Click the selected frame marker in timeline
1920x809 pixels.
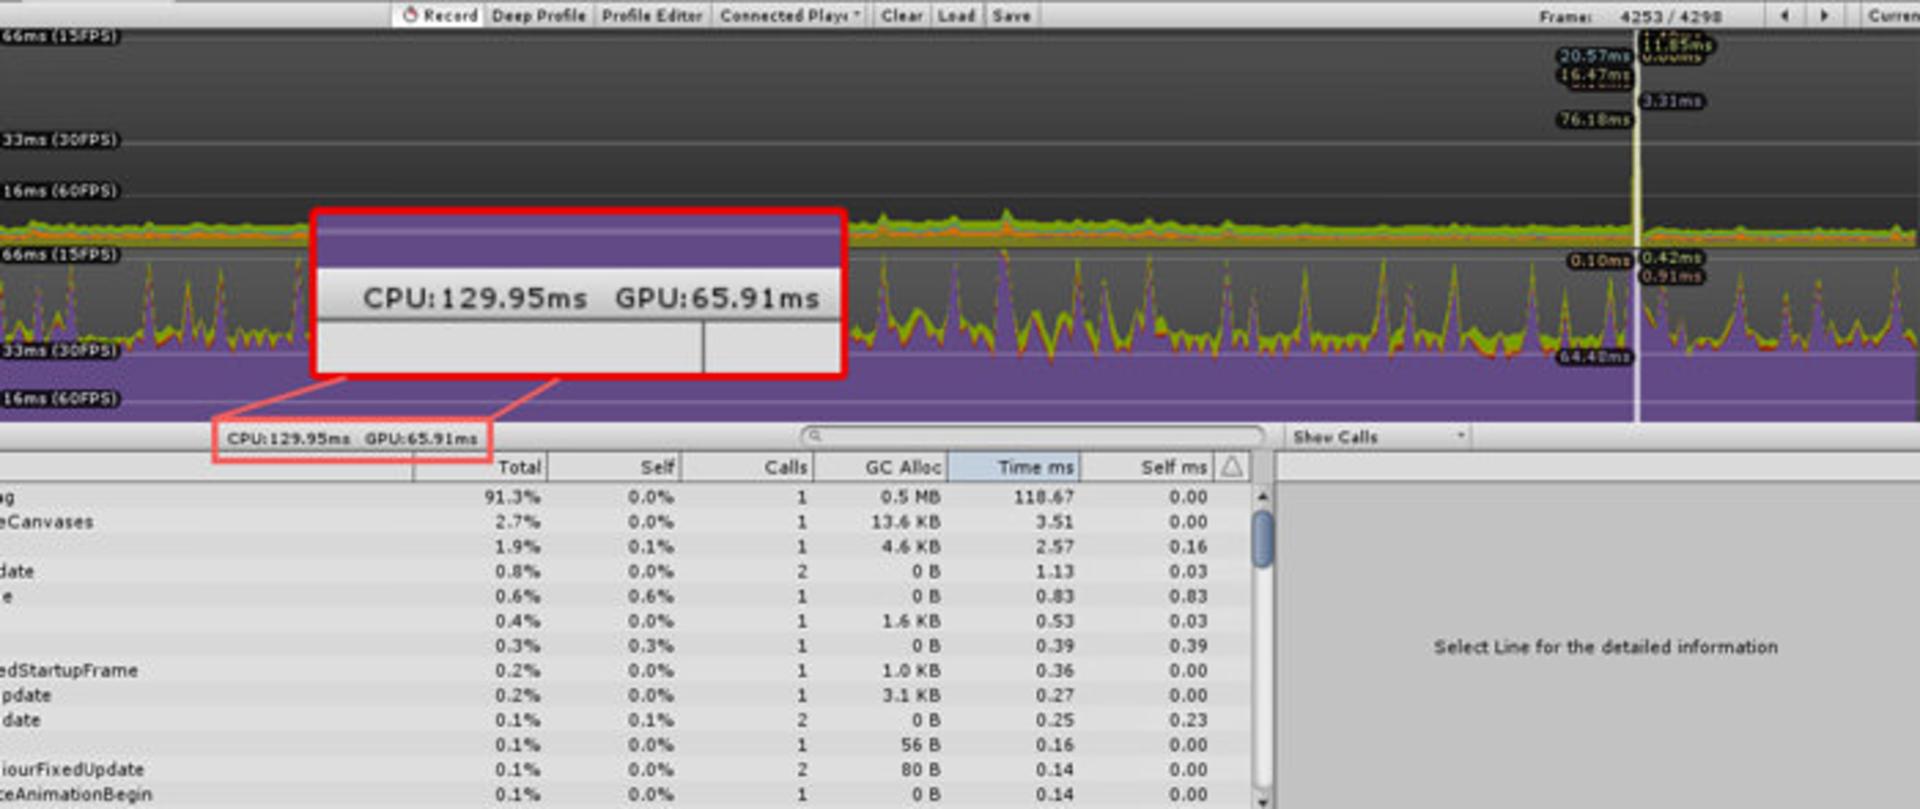point(1637,225)
